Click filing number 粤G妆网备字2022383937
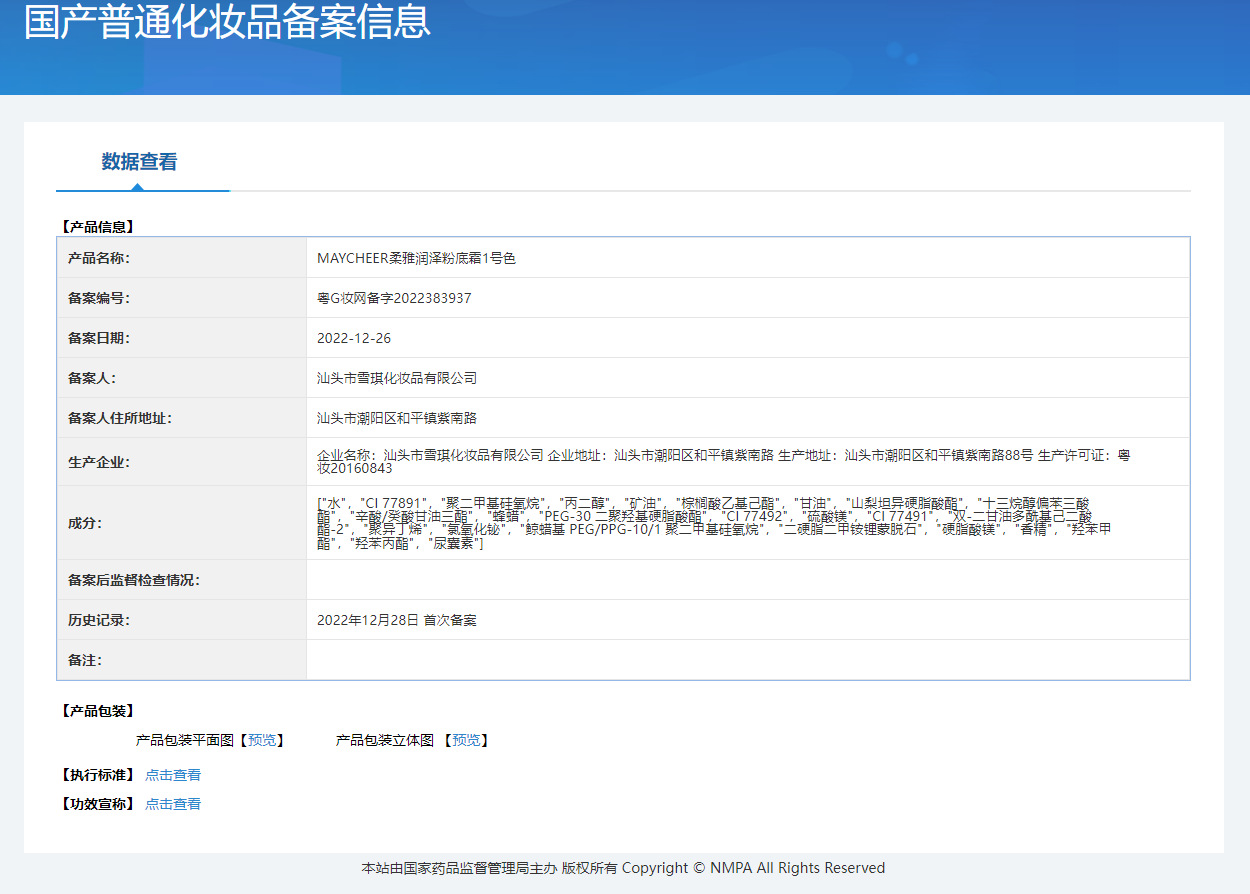Screen dimensions: 1250x894 coord(394,298)
